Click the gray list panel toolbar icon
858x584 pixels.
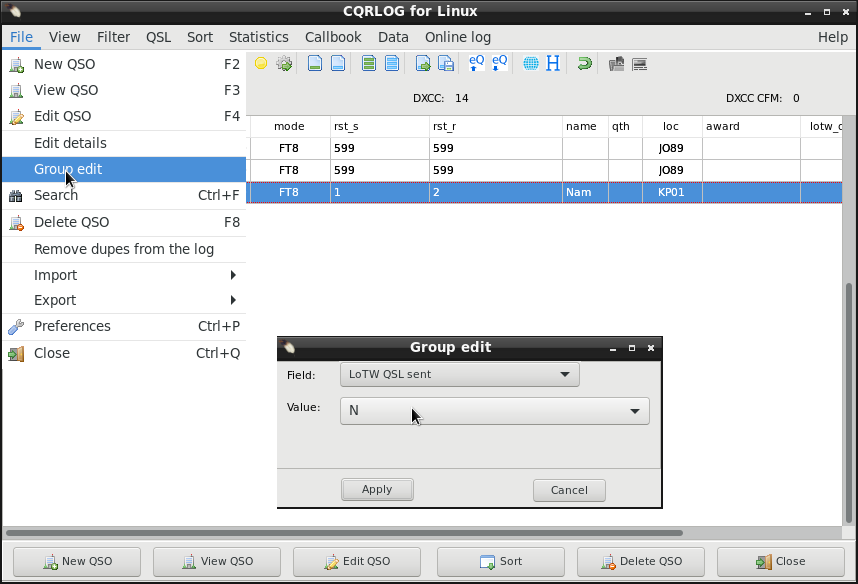[639, 65]
